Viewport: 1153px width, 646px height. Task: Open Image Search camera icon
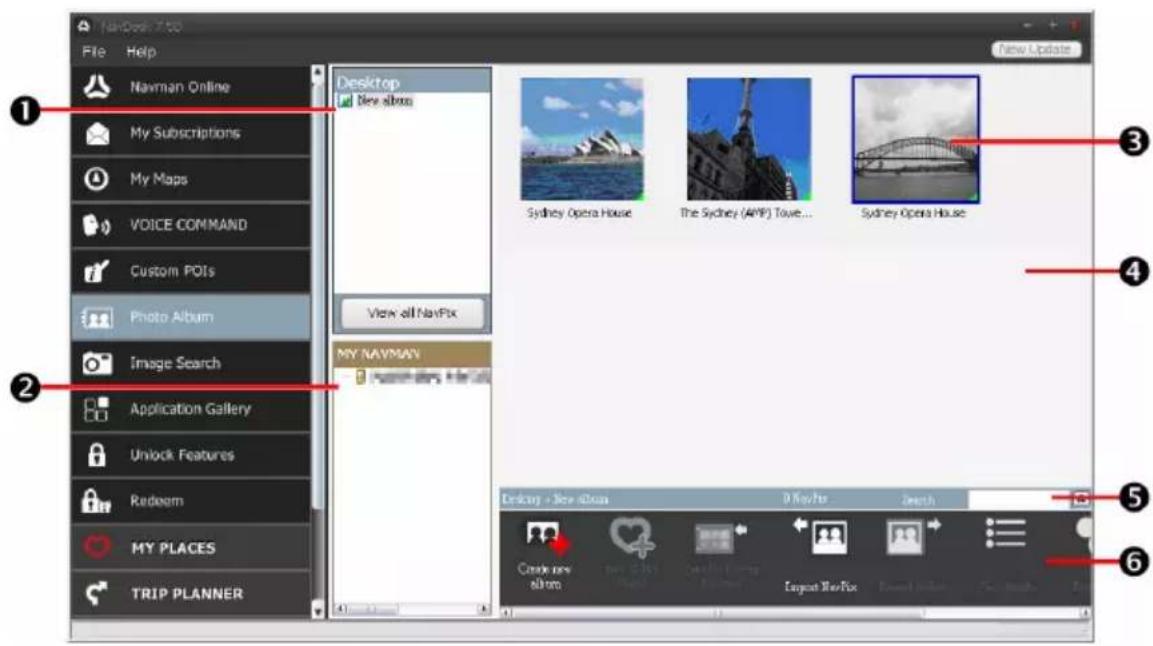click(97, 363)
